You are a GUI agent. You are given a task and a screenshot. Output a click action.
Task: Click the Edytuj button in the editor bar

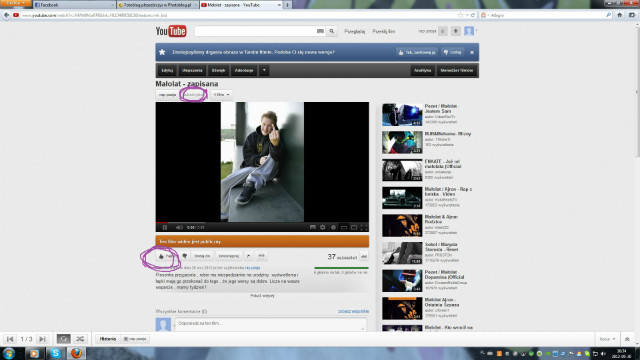167,70
